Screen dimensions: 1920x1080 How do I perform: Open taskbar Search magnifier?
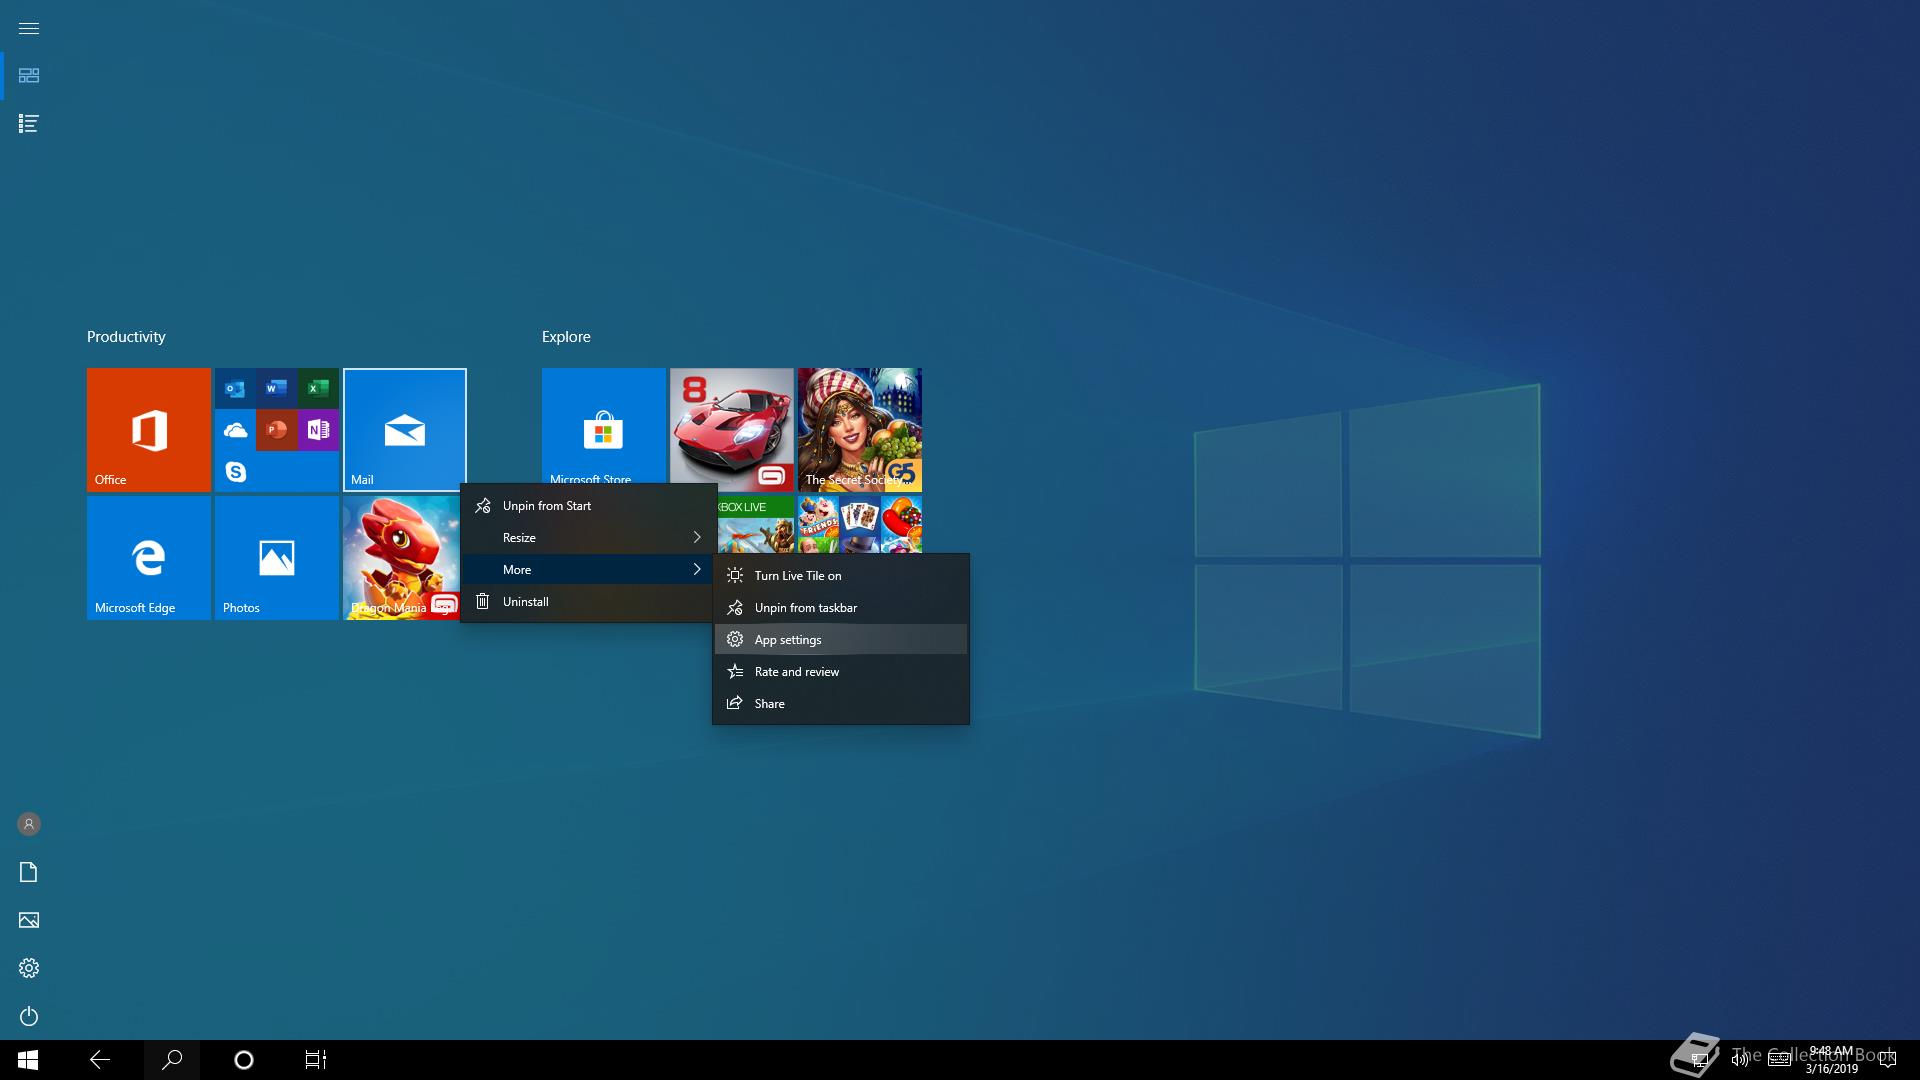(x=172, y=1059)
